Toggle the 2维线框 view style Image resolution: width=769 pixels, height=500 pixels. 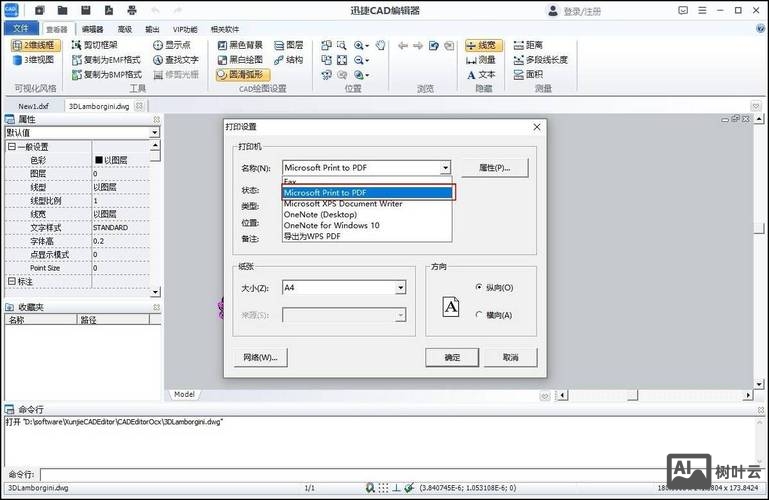(x=36, y=45)
